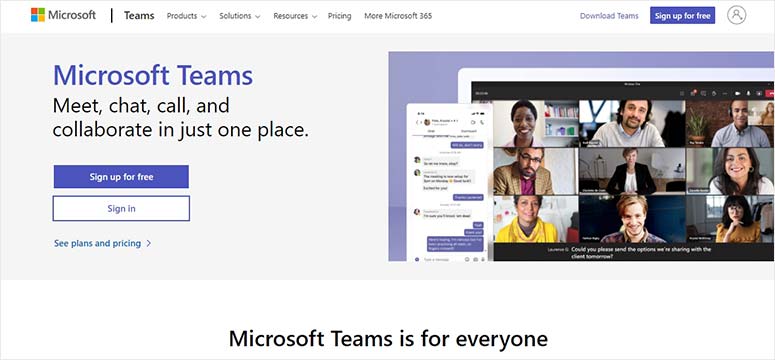Expand the Solutions dropdown menu
This screenshot has height=360, width=775.
tap(240, 16)
